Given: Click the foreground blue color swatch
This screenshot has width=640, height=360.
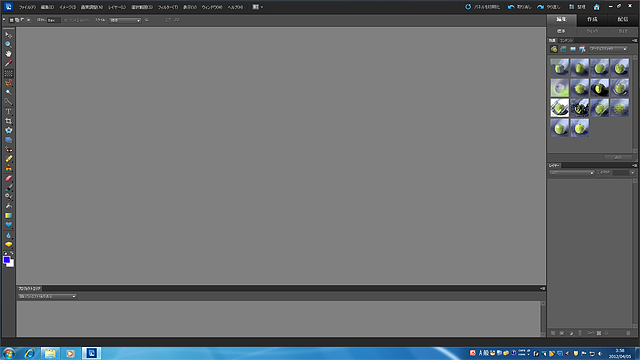Looking at the screenshot, I should coord(7,260).
